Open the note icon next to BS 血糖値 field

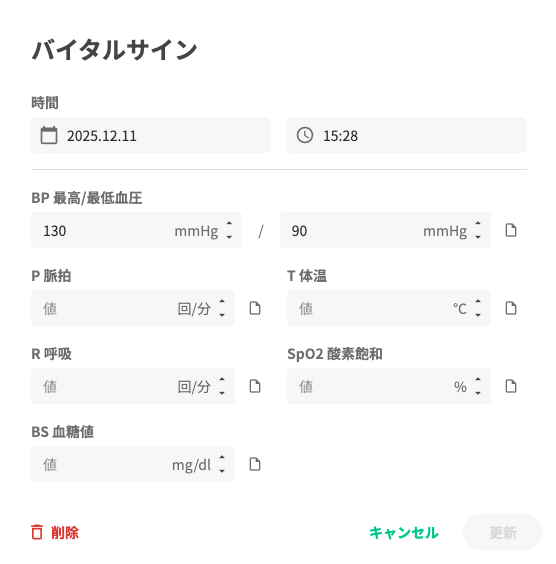click(255, 464)
